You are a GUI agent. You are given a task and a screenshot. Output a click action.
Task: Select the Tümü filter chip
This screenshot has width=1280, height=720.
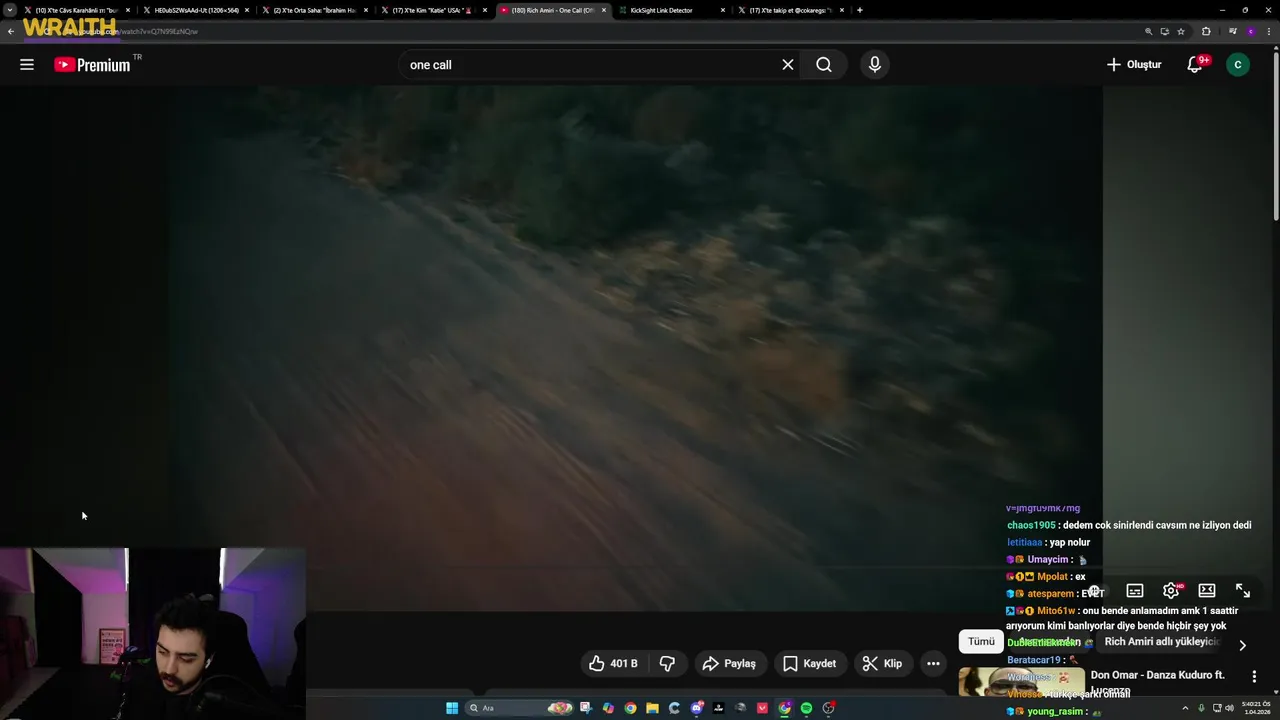point(981,642)
